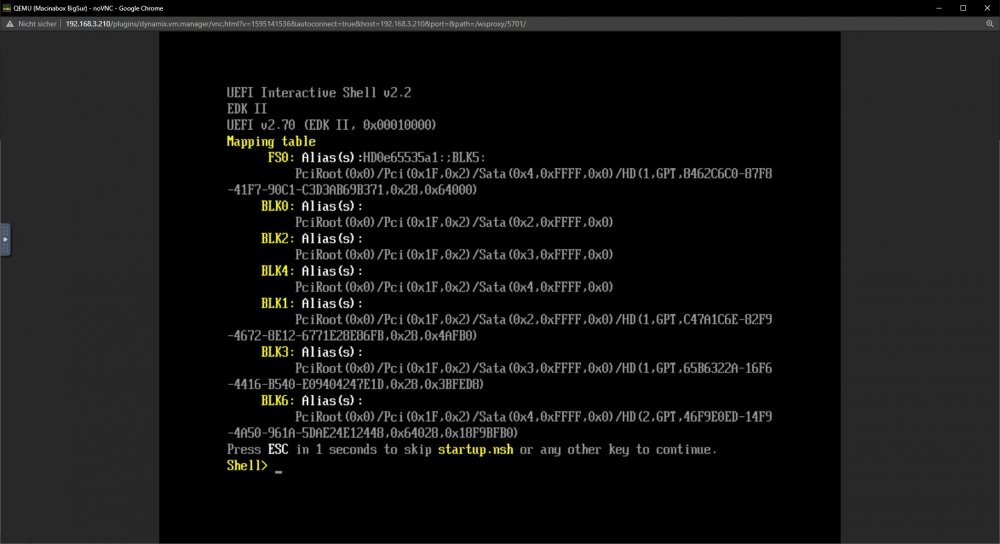Image resolution: width=1000 pixels, height=544 pixels.
Task: Click 'UEFI v2.70 (EDK II, 0x00010000)' line
Action: (x=332, y=125)
